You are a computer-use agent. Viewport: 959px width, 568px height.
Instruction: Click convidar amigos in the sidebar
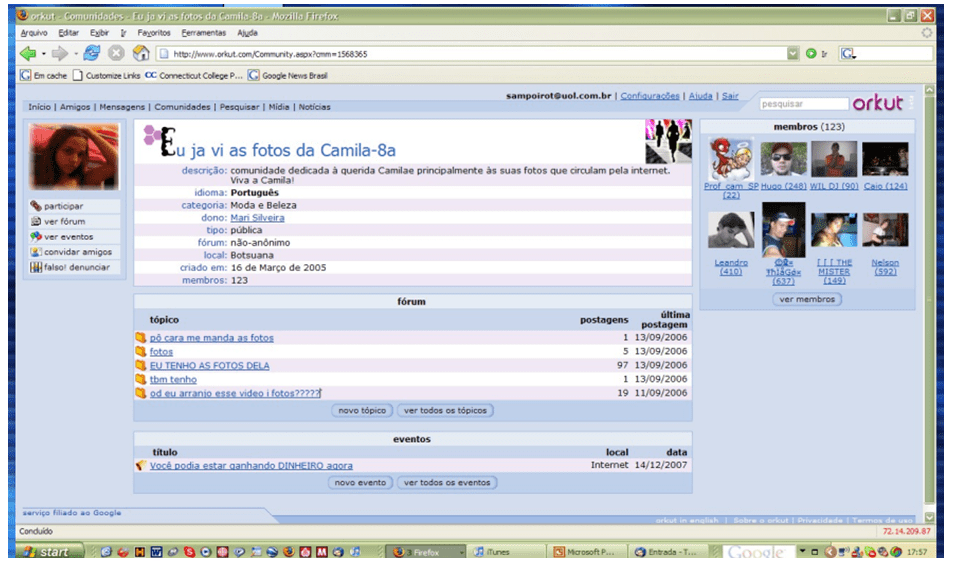78,252
